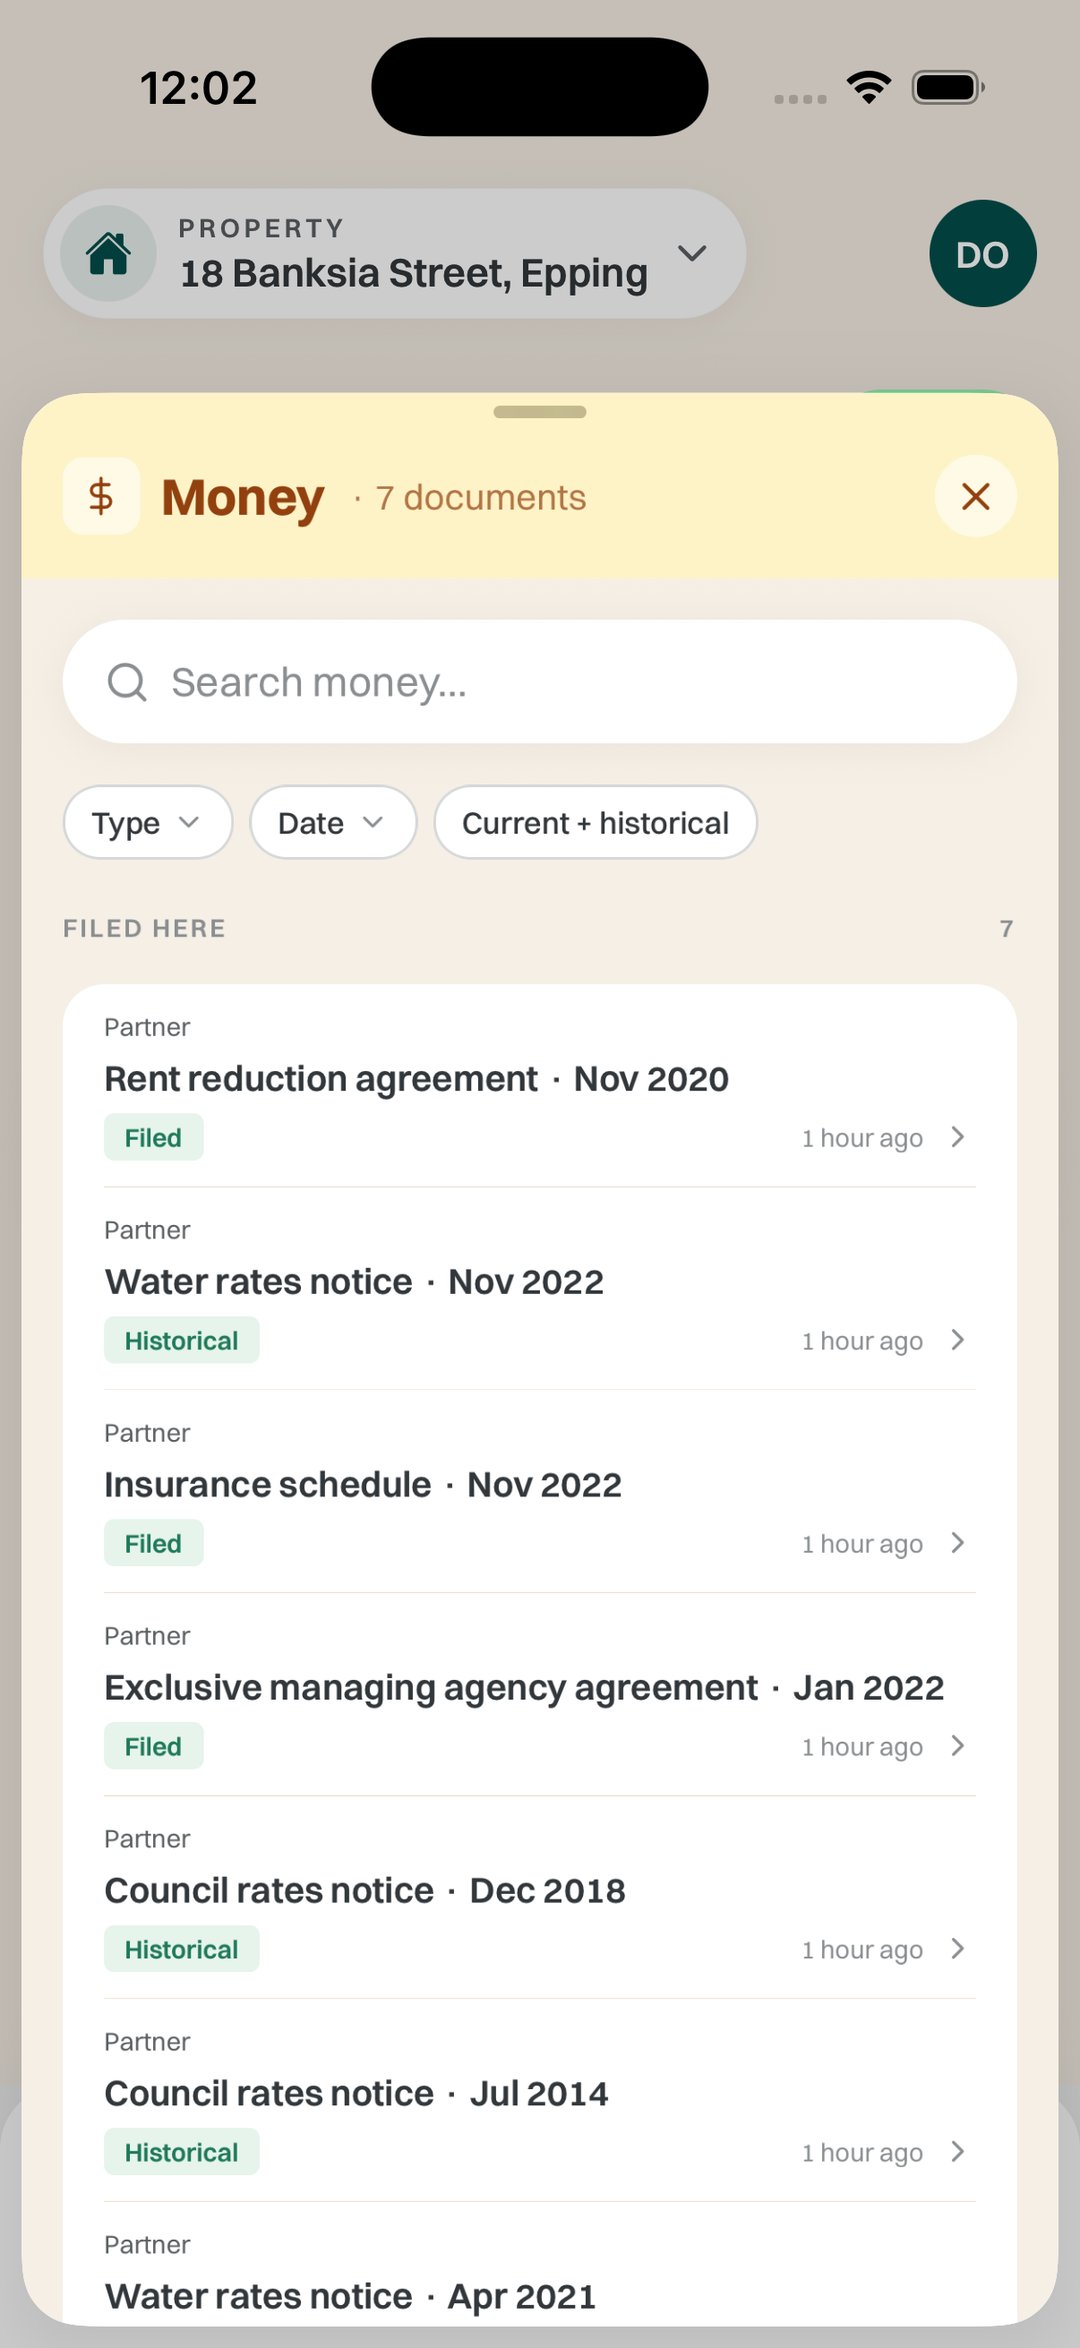
Task: Tap the search magnifier icon
Action: 127,682
